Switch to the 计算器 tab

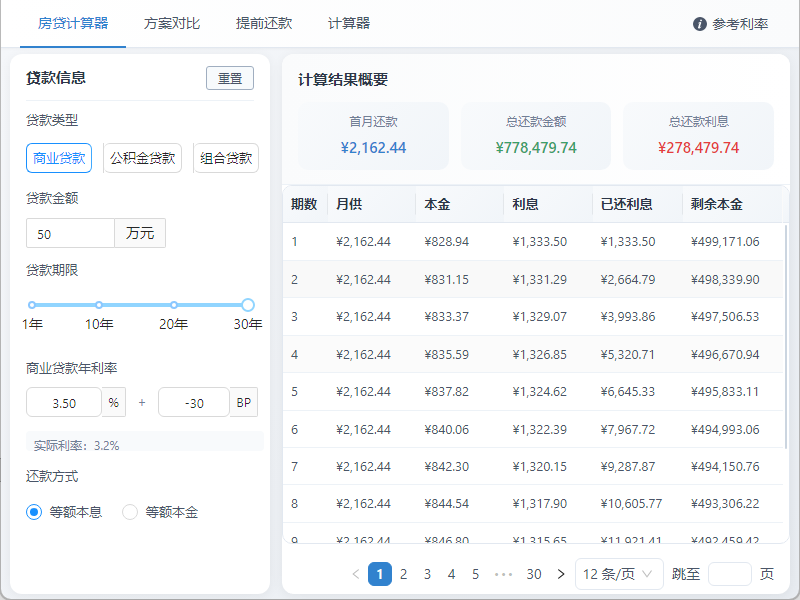pos(349,24)
